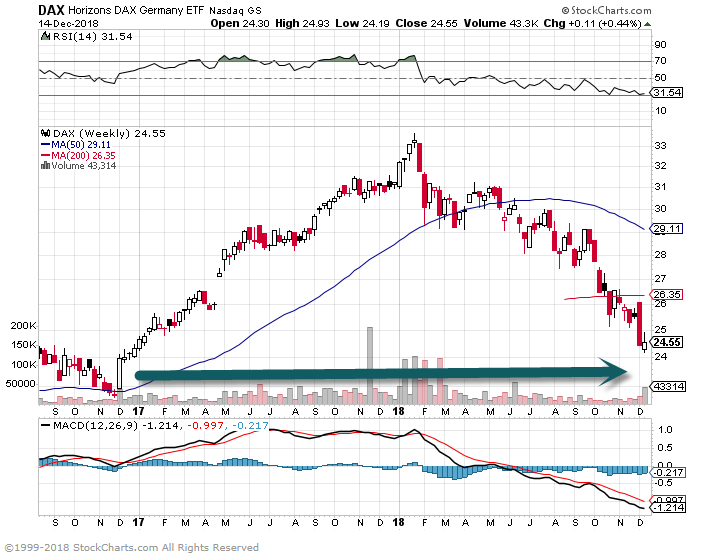Click the red line marker for MA(200)
The height and width of the screenshot is (557, 714).
pyautogui.click(x=45, y=155)
